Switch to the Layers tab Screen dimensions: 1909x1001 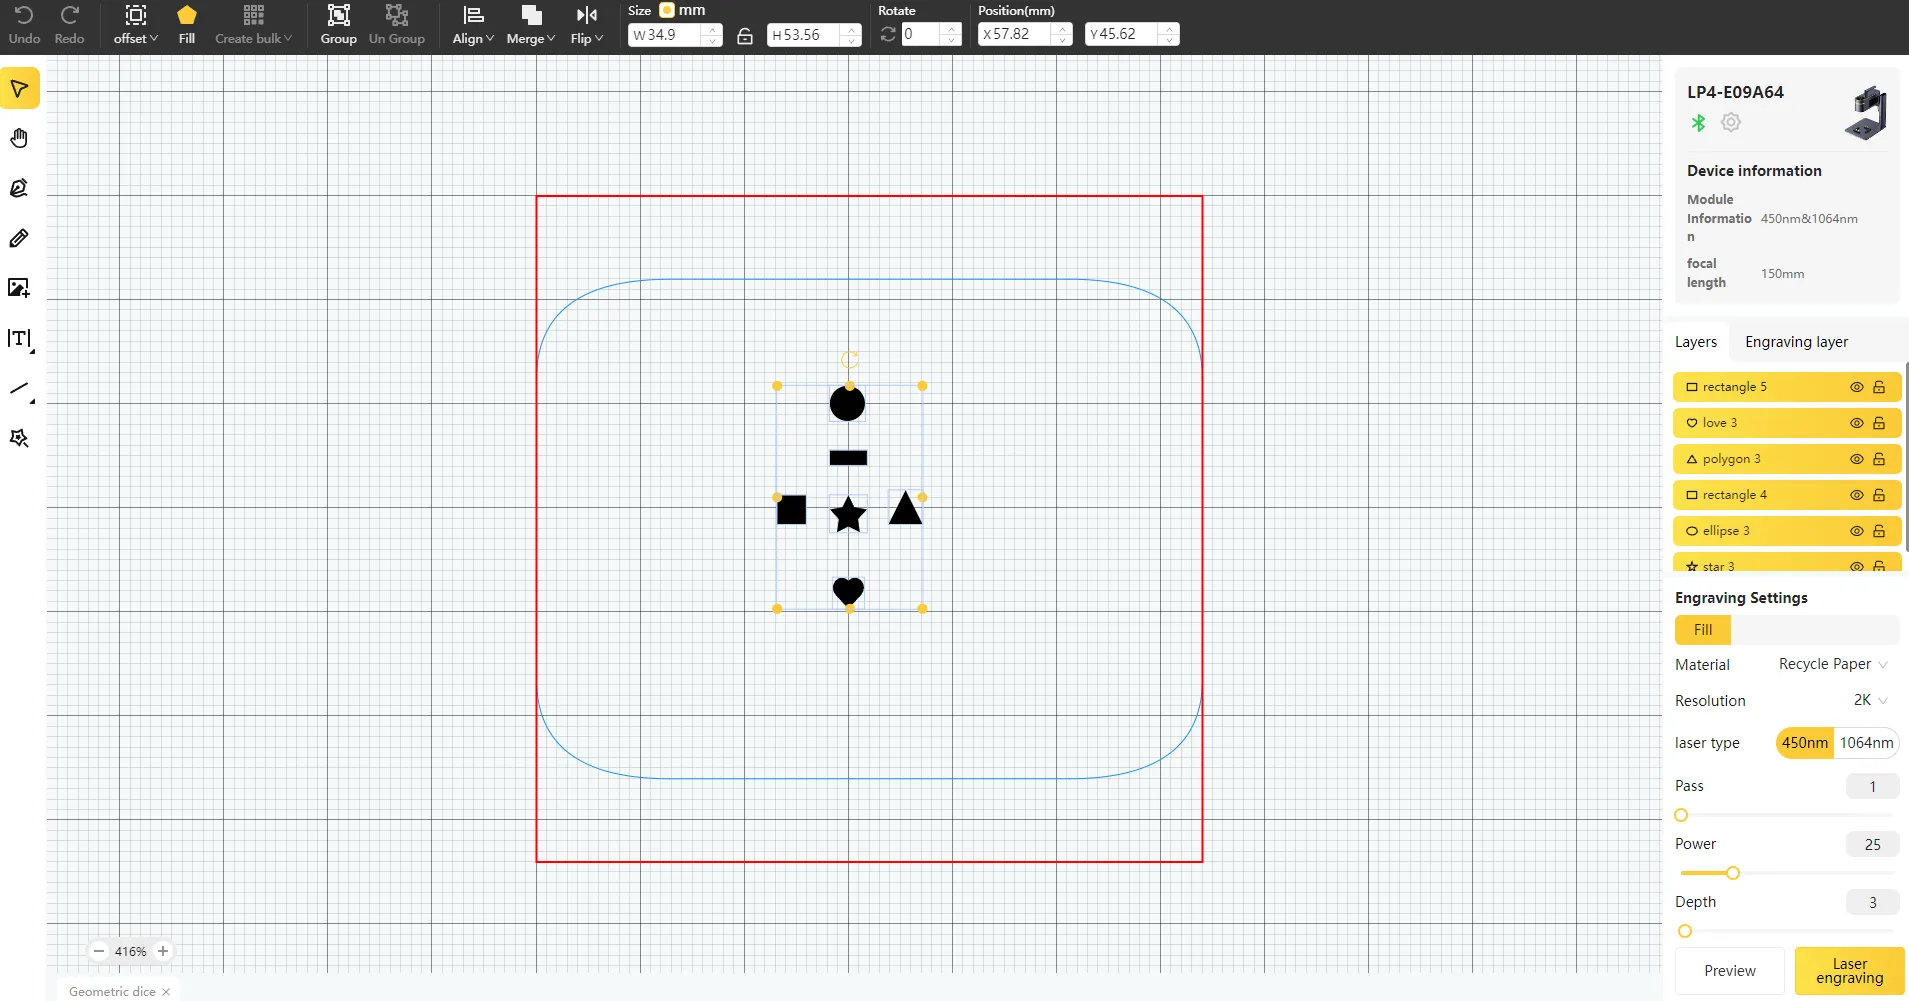[x=1695, y=342]
